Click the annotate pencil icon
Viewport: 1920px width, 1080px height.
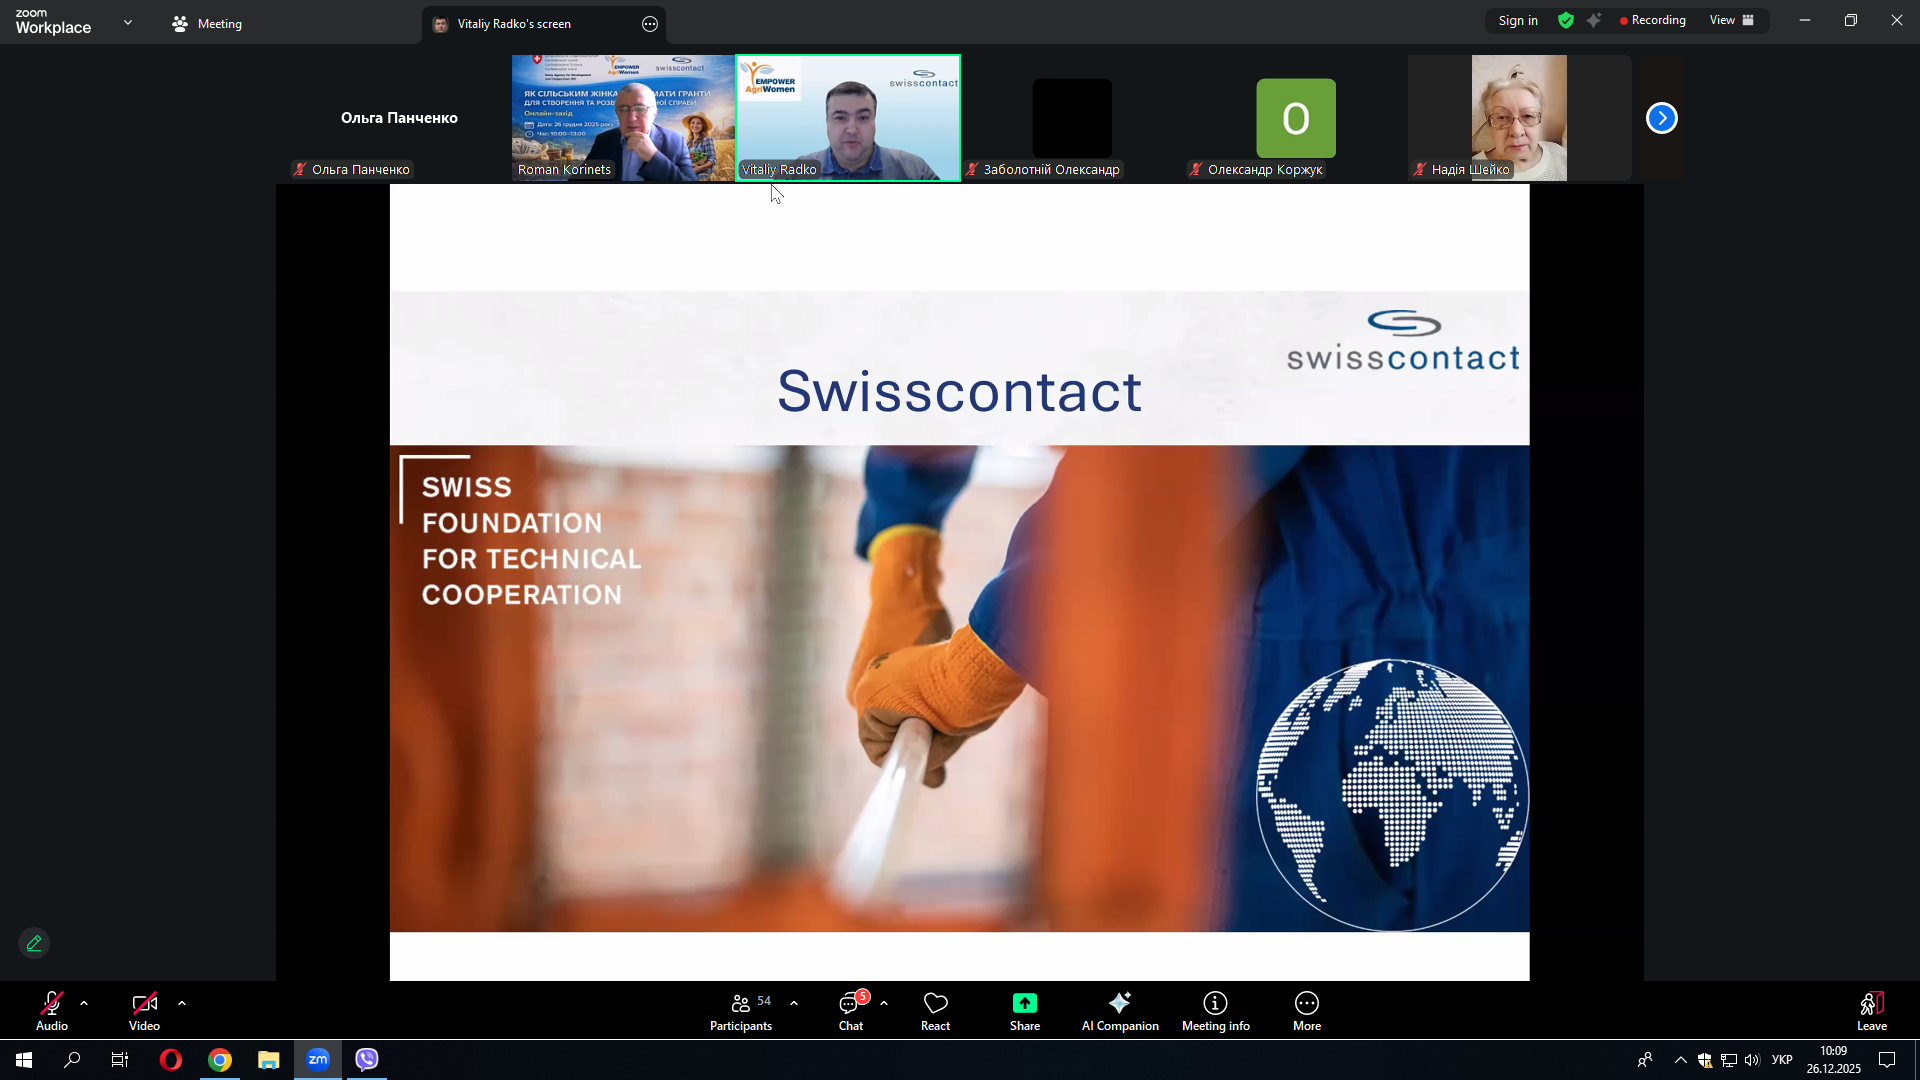(34, 943)
